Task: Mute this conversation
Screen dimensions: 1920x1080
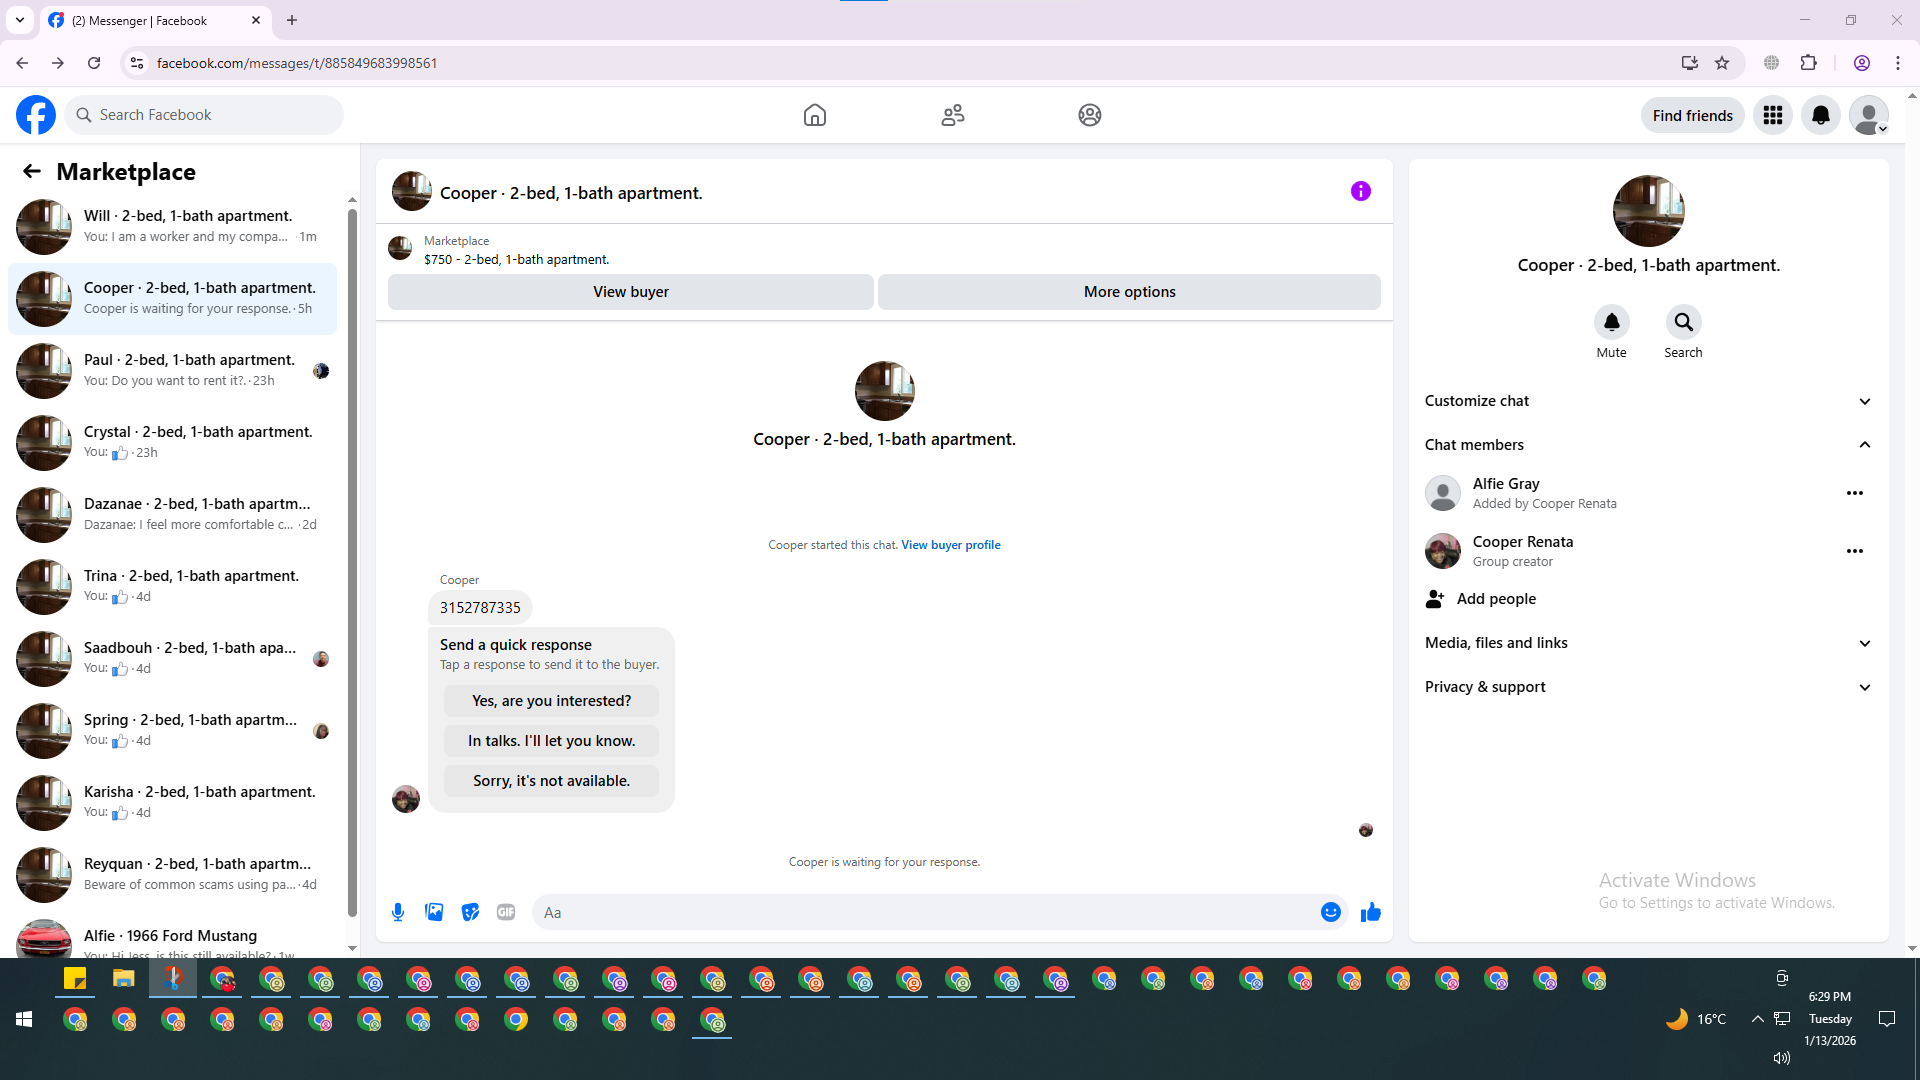Action: tap(1611, 323)
